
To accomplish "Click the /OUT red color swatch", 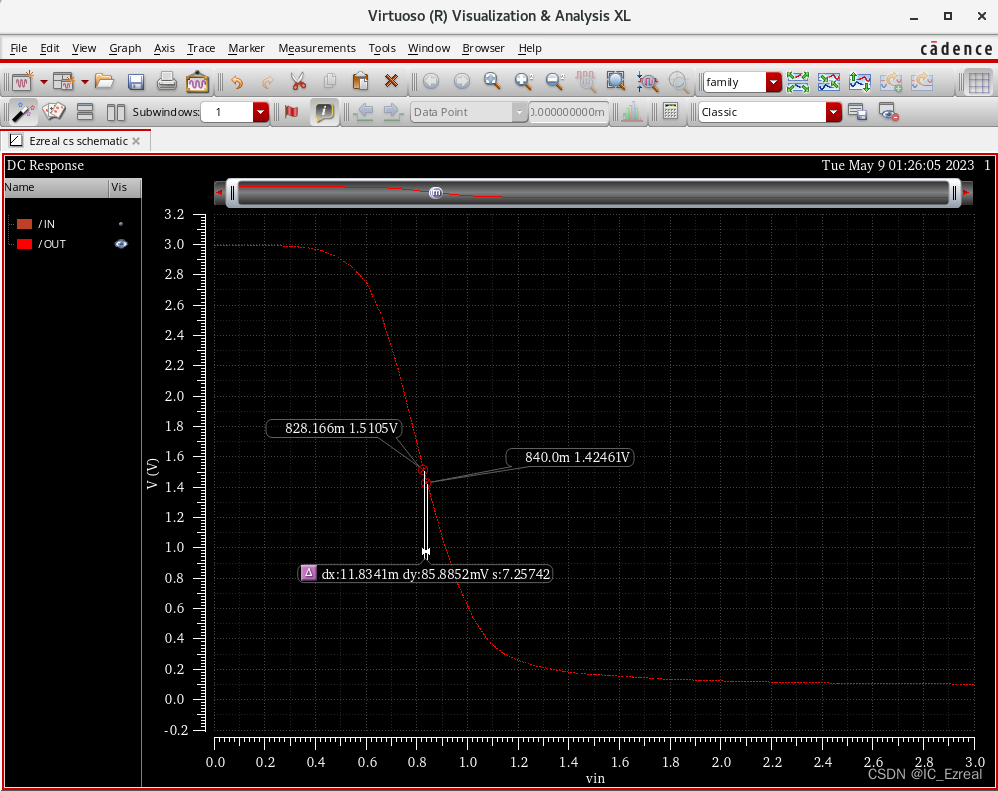I will point(25,244).
